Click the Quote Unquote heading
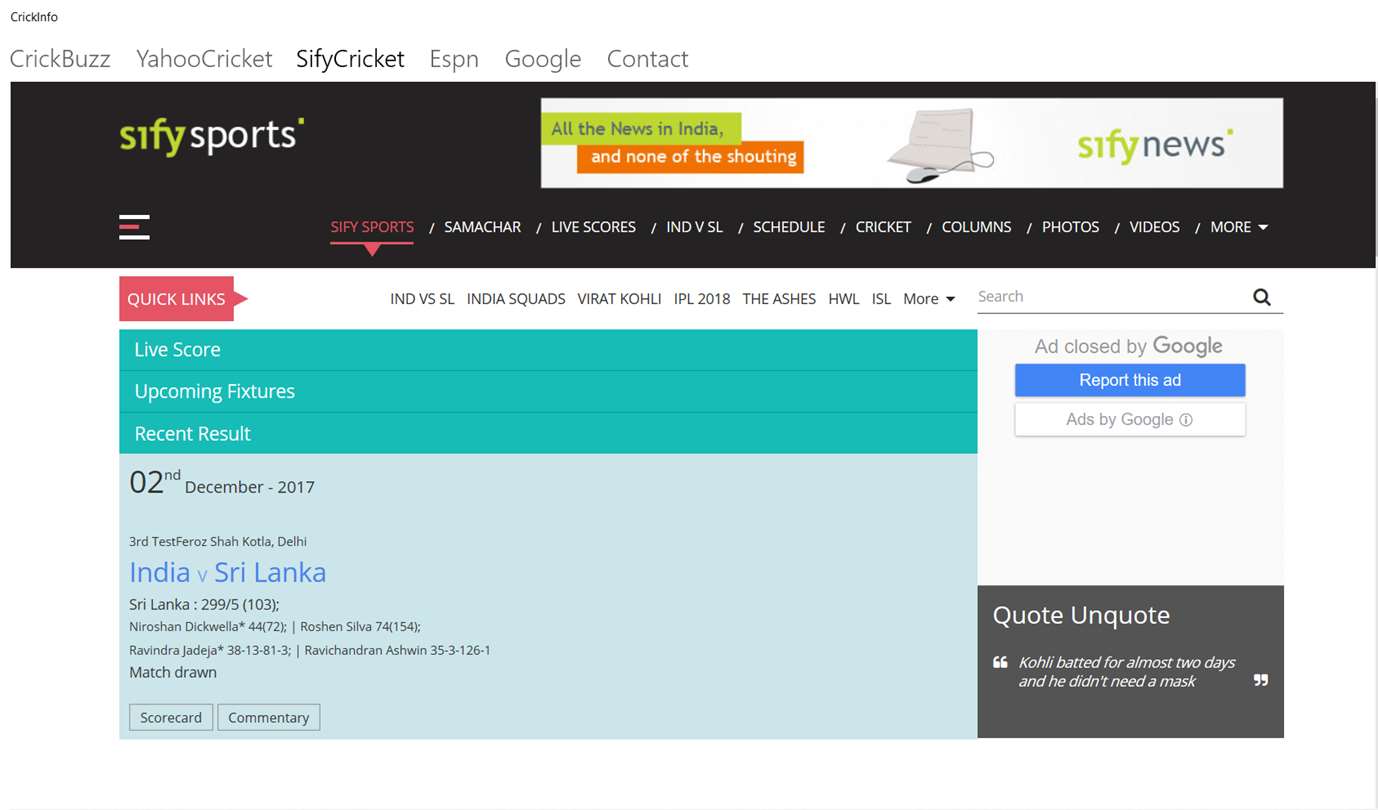 (1081, 616)
